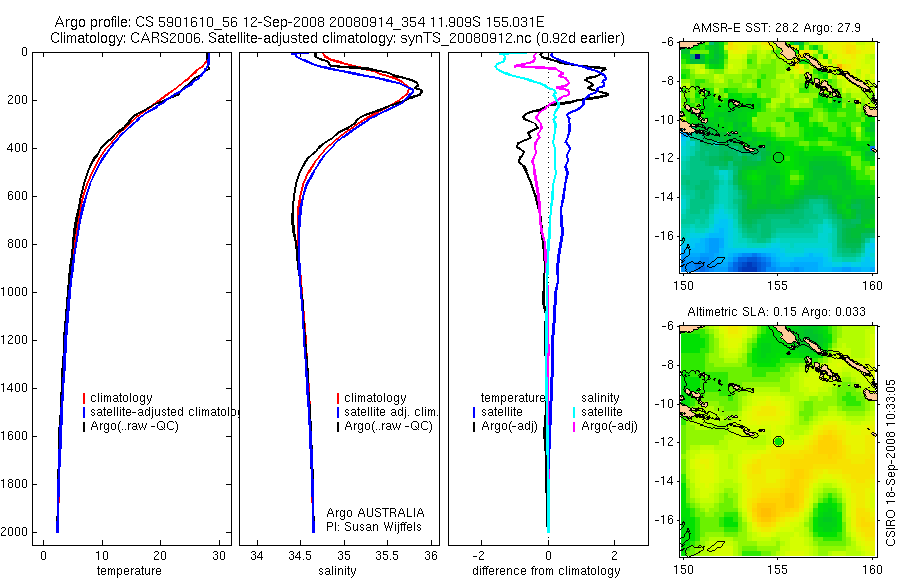This screenshot has width=900, height=580.
Task: Click latitude label '-16' on SLA map
Action: [x=666, y=520]
